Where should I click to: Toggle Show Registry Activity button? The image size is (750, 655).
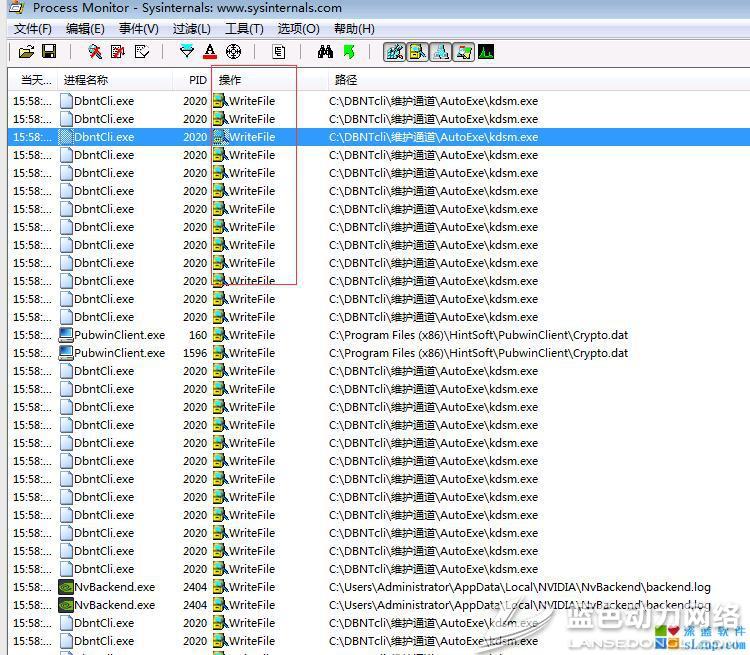[395, 52]
